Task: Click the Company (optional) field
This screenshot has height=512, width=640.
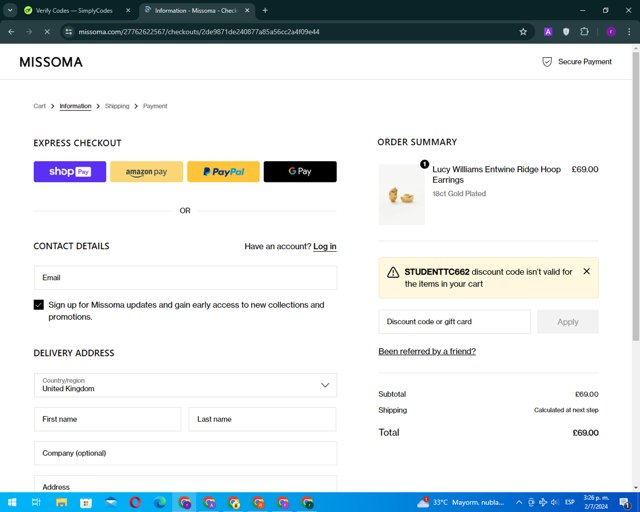Action: [185, 453]
